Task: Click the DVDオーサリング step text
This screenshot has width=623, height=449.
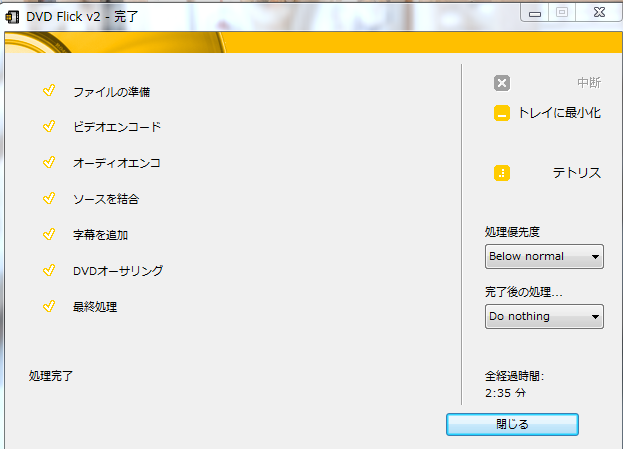Action: (118, 271)
